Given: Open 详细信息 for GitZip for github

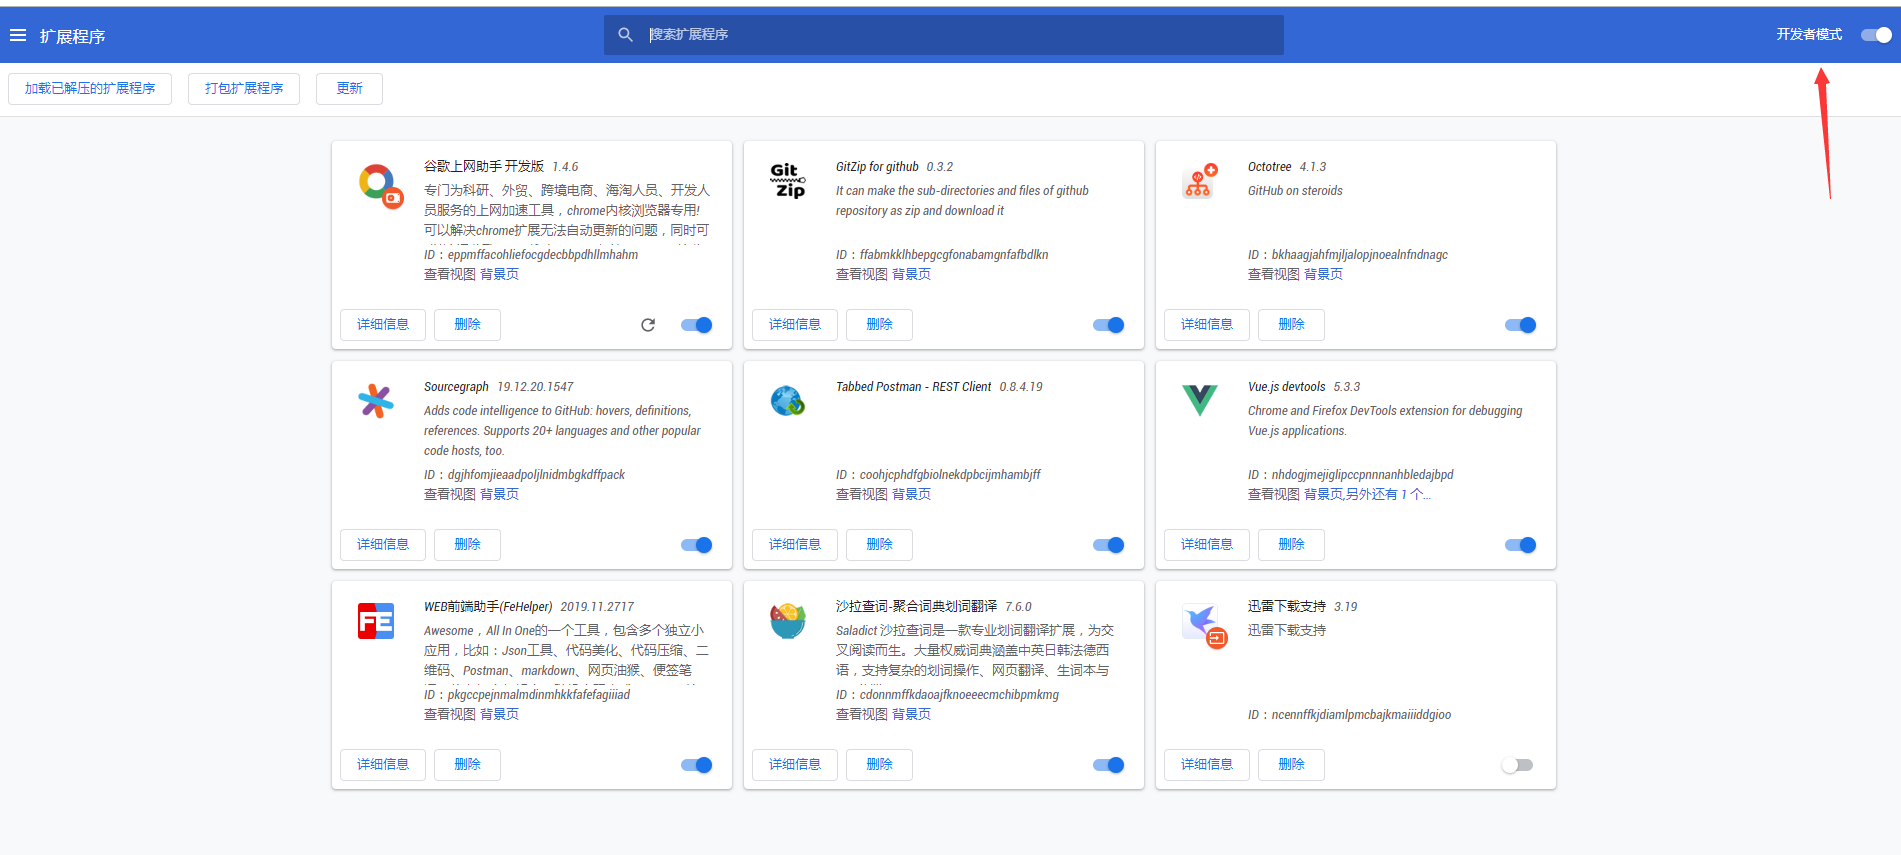Looking at the screenshot, I should 794,325.
